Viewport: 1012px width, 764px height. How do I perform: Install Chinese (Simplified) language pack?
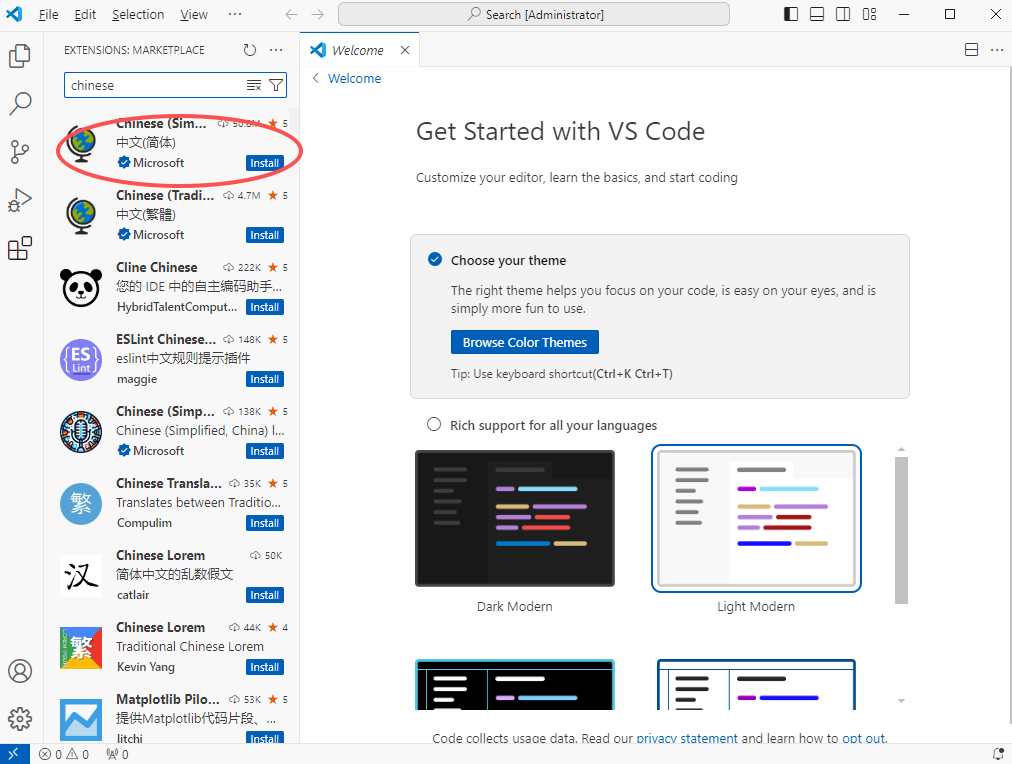click(265, 163)
